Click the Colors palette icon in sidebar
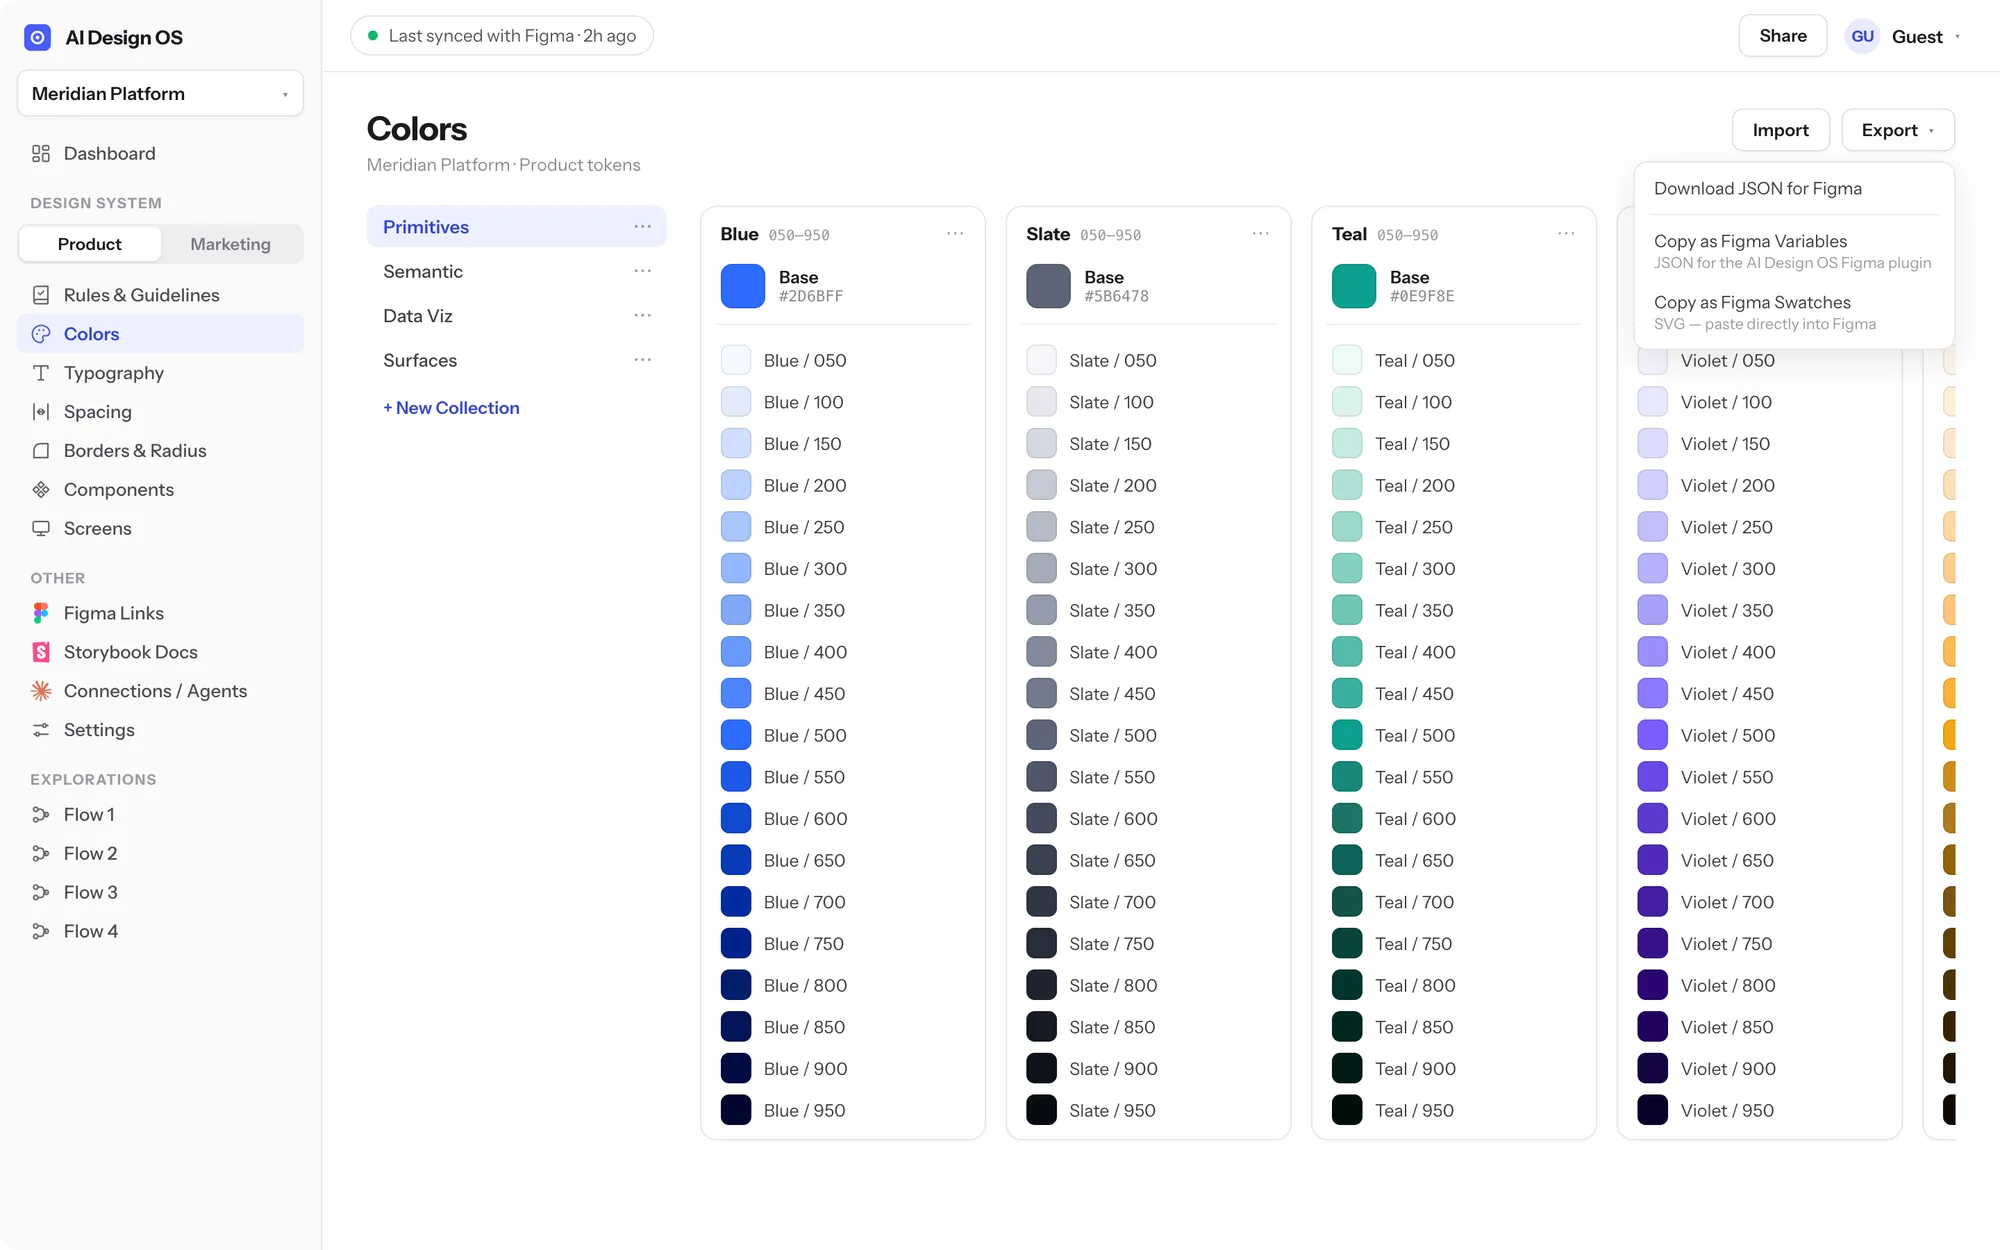The width and height of the screenshot is (2000, 1250). pos(41,334)
